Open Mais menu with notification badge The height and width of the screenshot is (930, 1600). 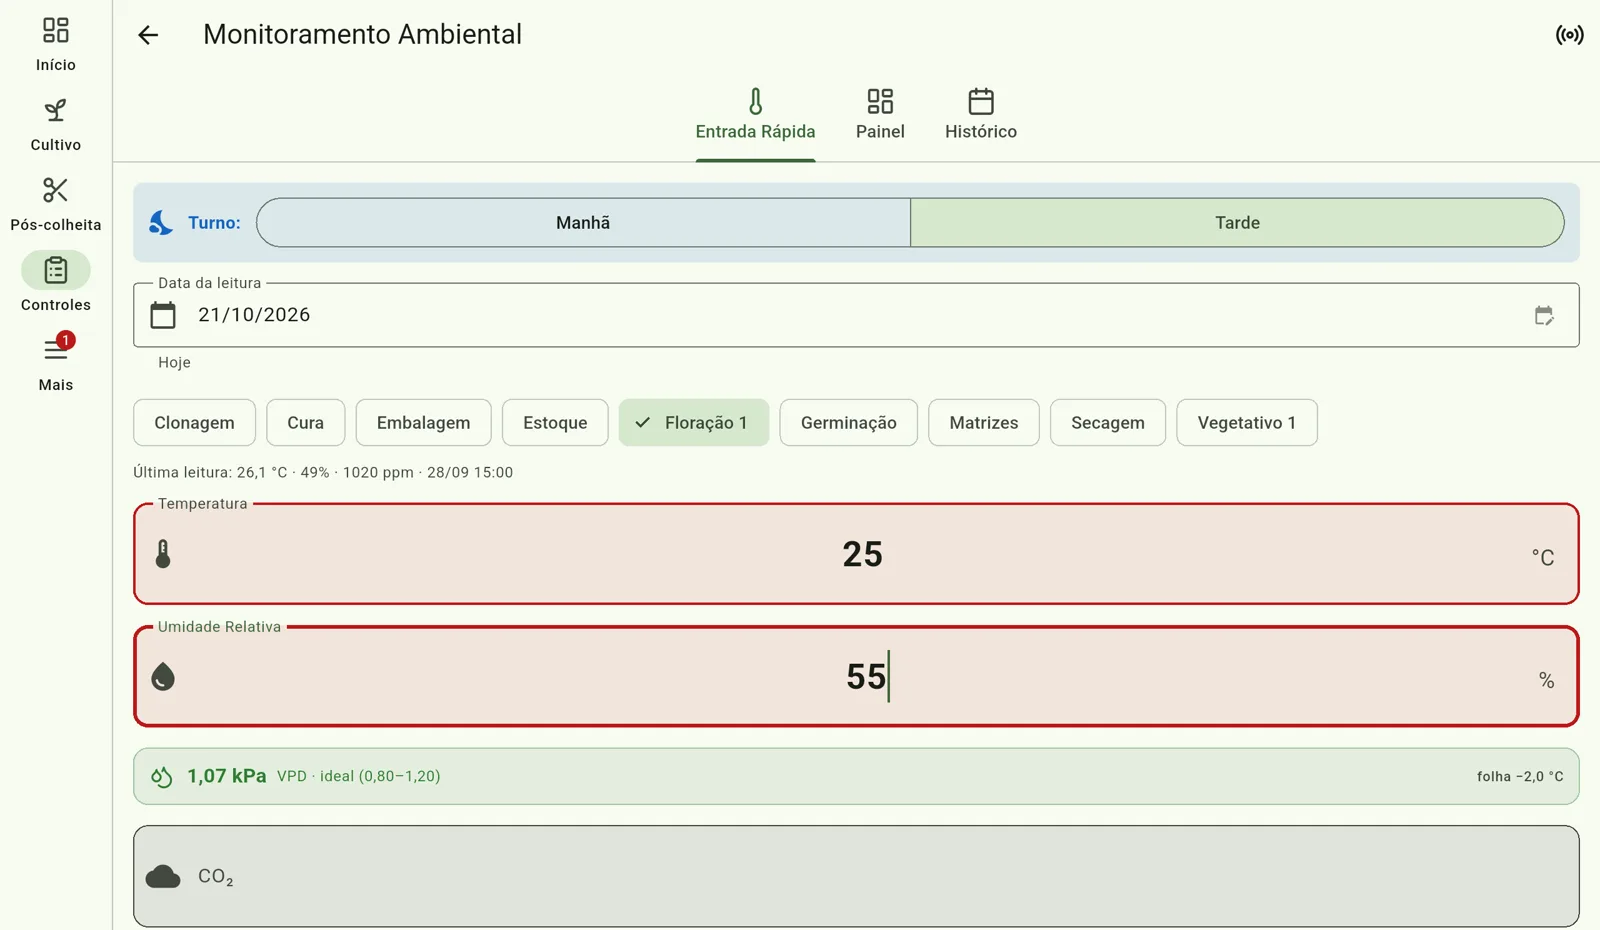56,363
